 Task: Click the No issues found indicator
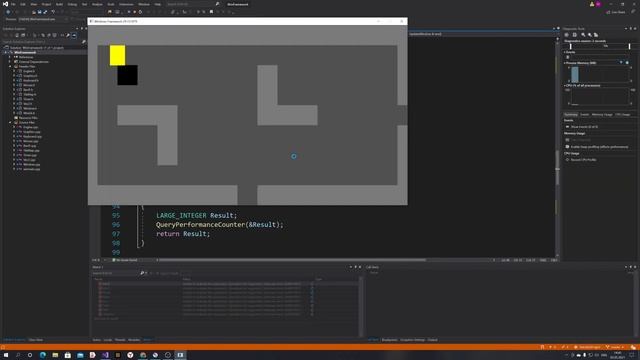tap(125, 260)
